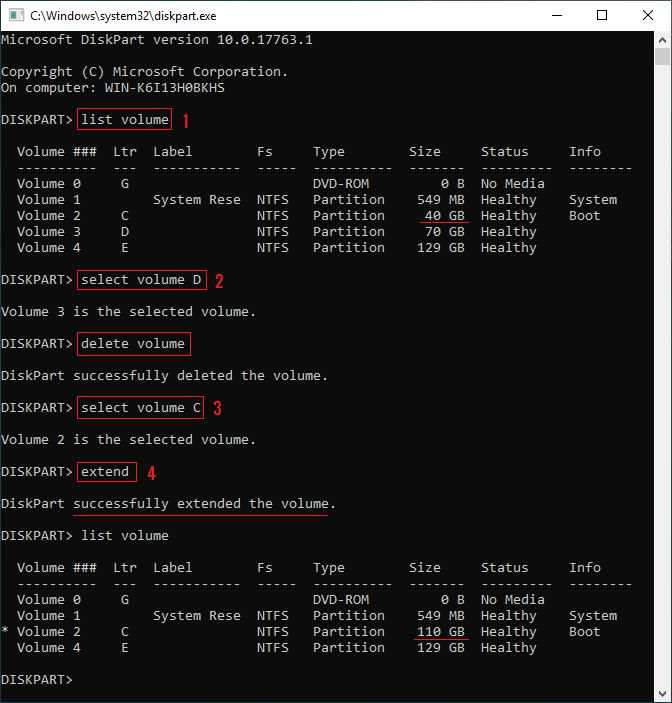Click the underlined 40 GB size value
The height and width of the screenshot is (703, 672).
pos(444,216)
